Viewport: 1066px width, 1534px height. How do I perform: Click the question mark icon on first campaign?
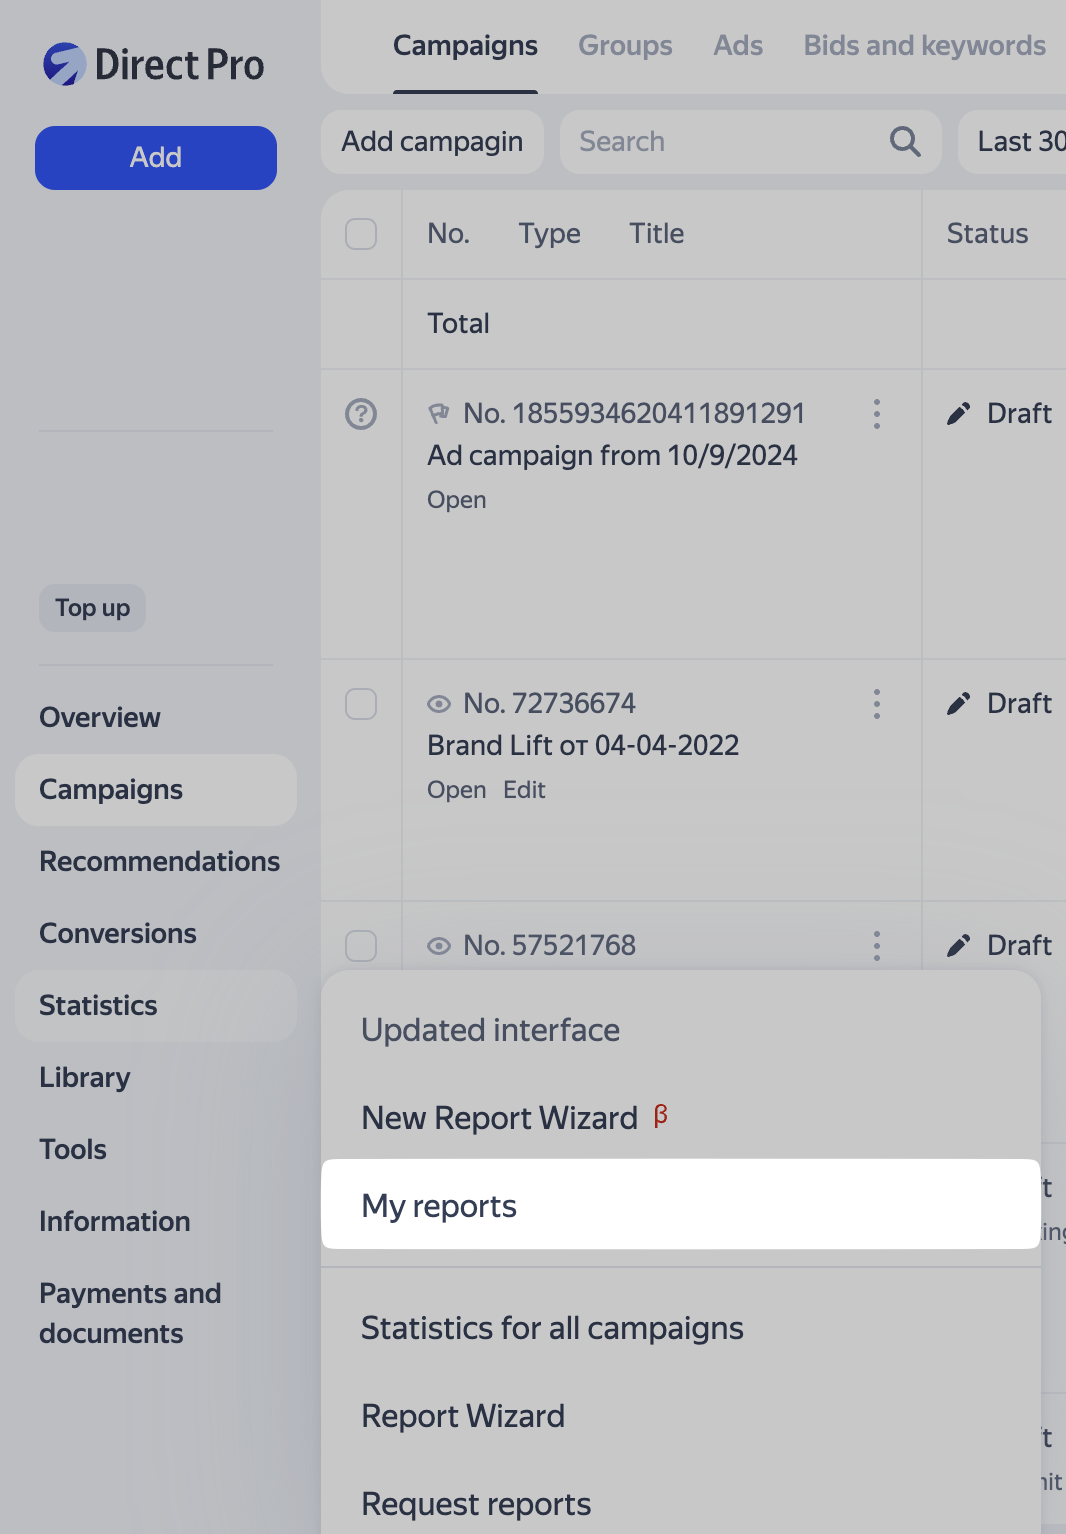pyautogui.click(x=361, y=414)
